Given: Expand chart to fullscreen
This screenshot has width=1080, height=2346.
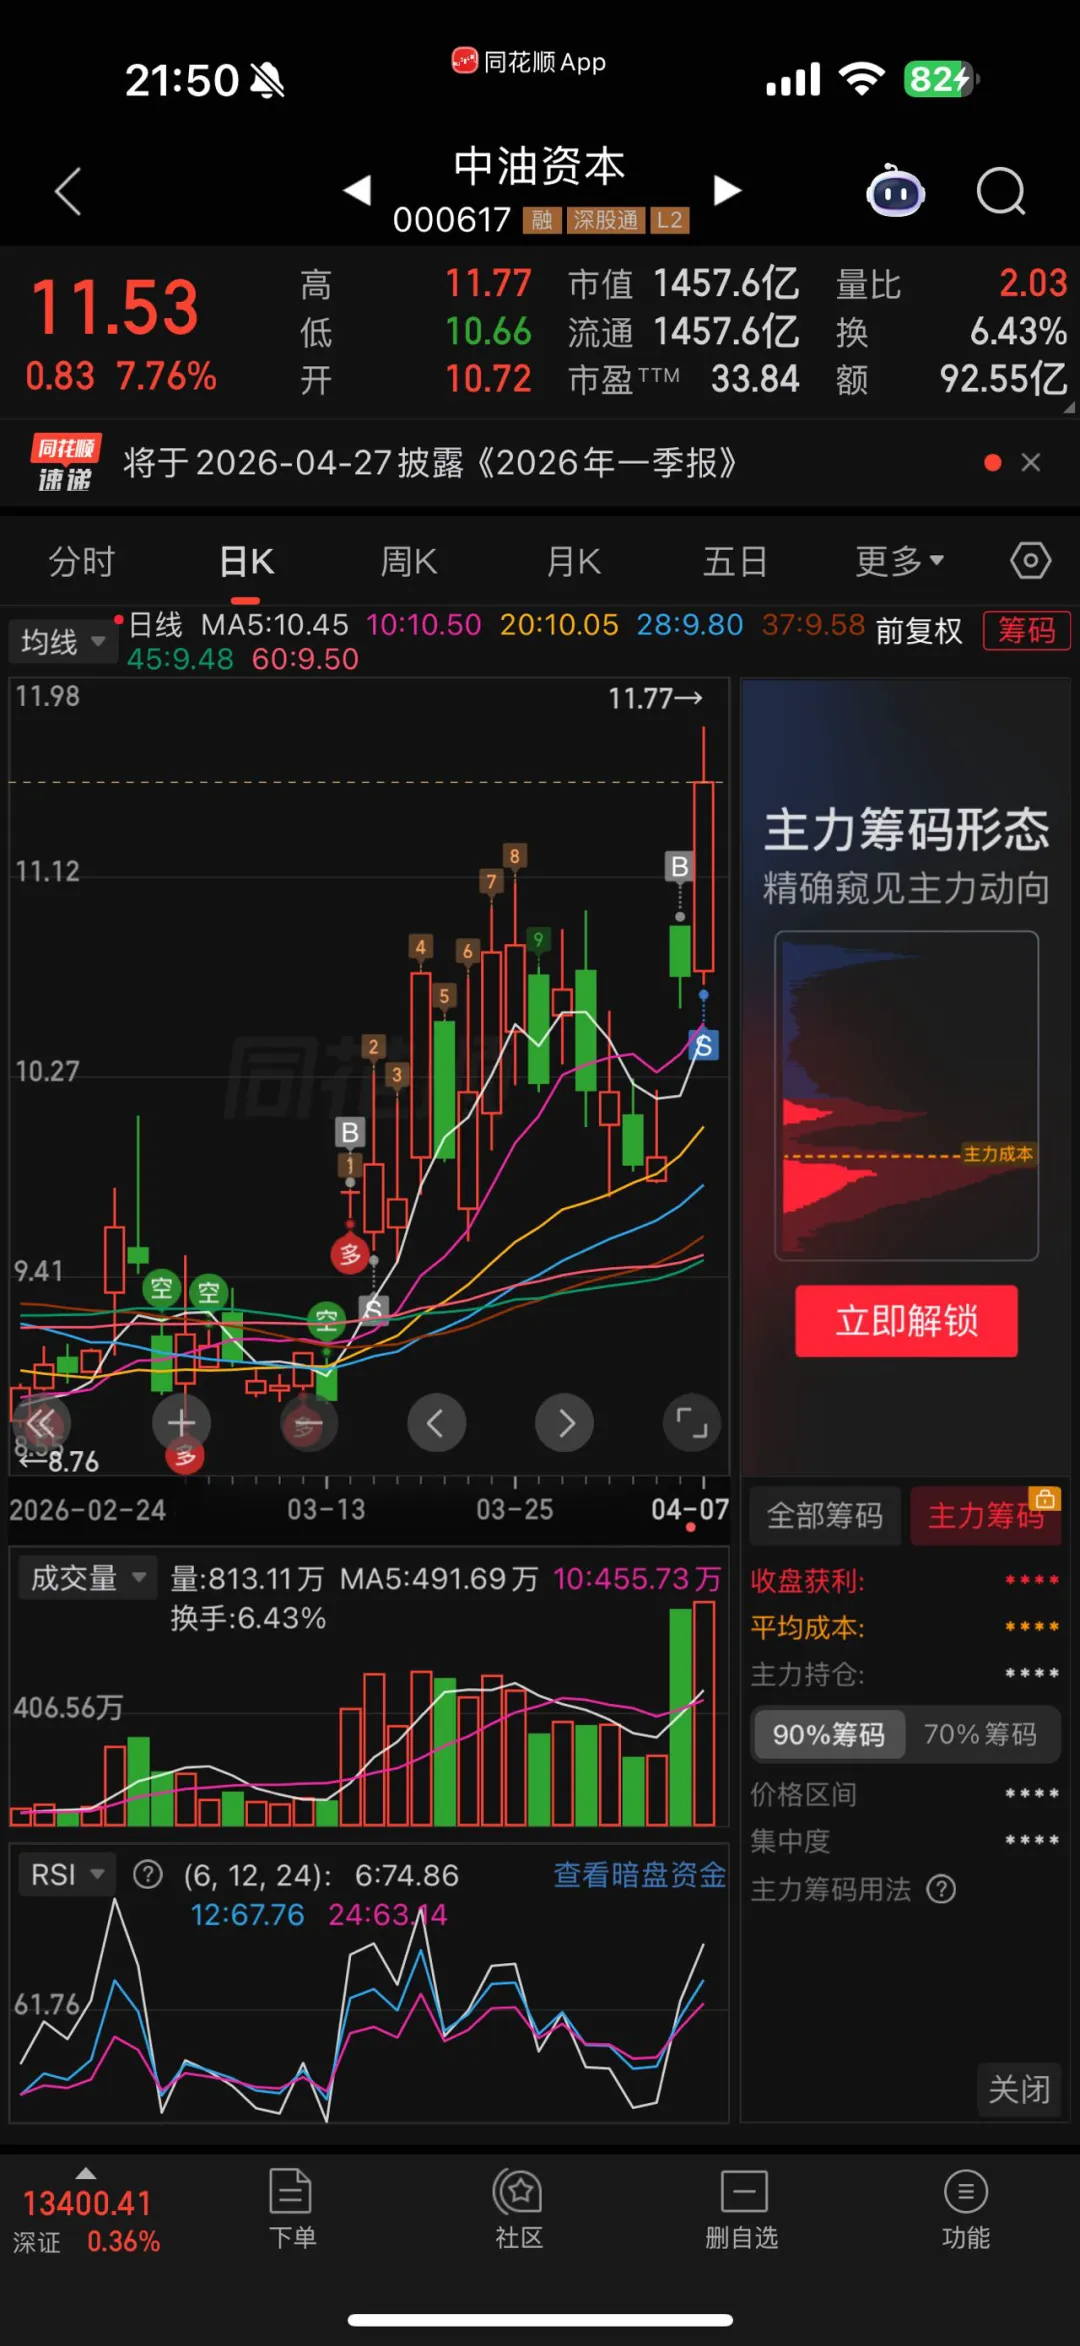Looking at the screenshot, I should tap(692, 1422).
